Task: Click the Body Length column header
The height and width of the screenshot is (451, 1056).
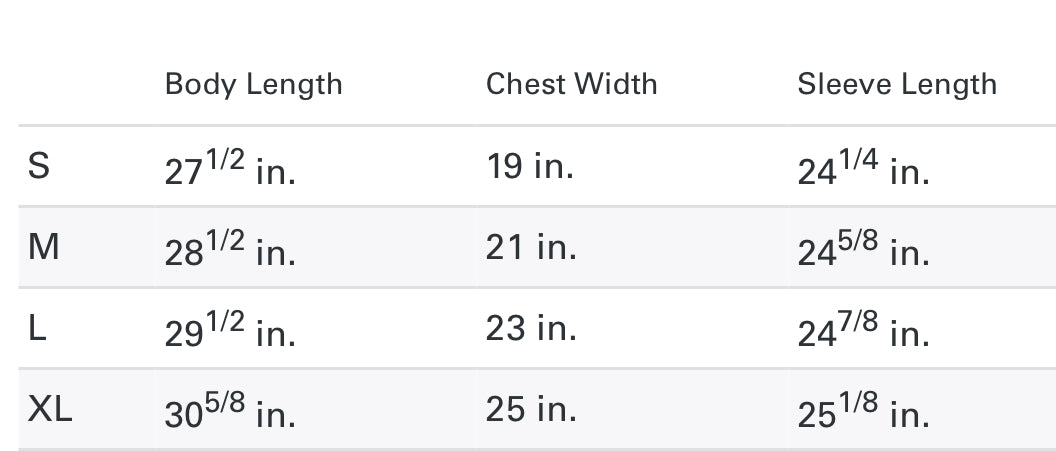Action: point(253,84)
